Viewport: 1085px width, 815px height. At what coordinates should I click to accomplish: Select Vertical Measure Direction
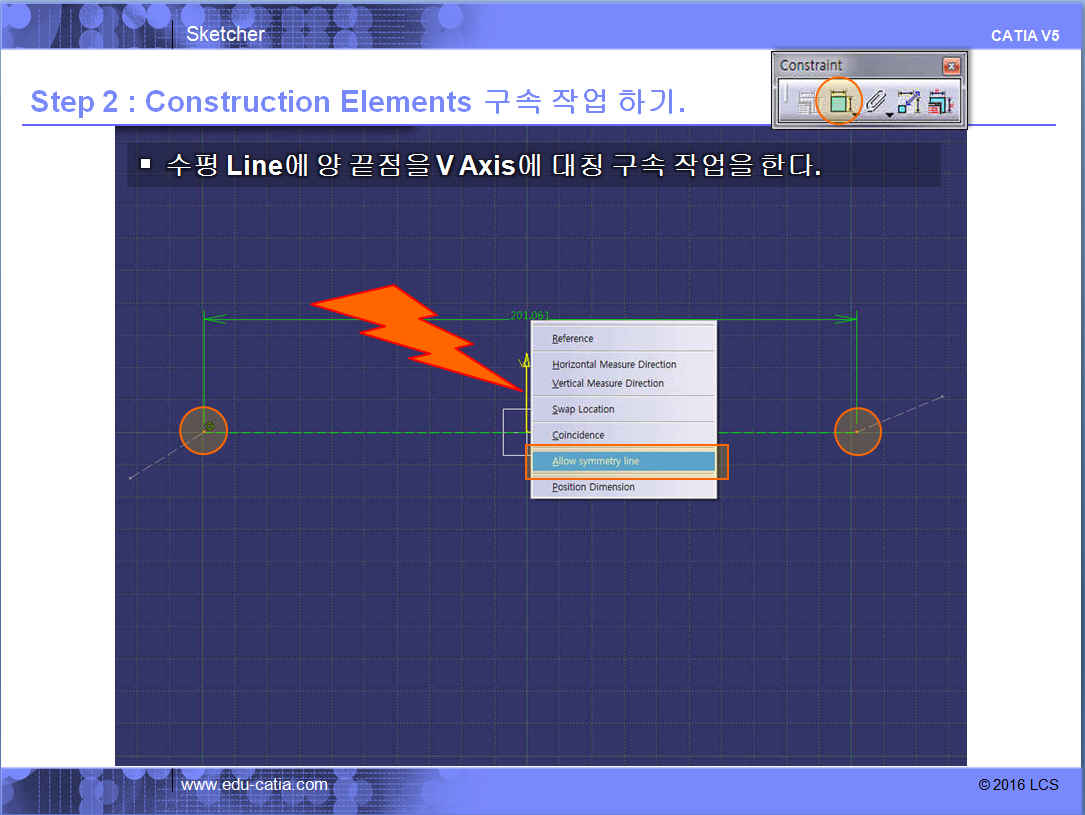coord(607,384)
